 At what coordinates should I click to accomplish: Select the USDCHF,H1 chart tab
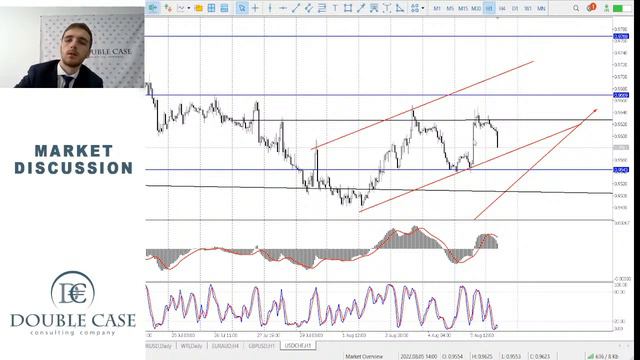(298, 346)
